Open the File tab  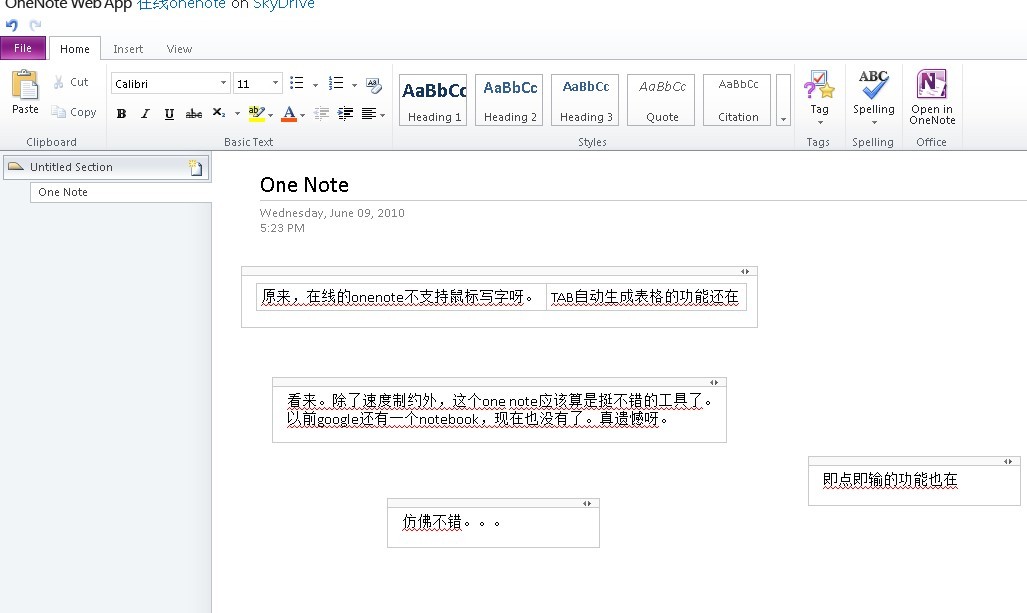point(23,48)
